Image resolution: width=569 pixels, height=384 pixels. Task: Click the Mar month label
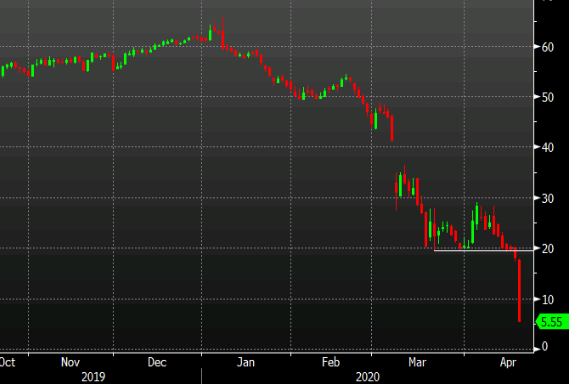pos(417,362)
